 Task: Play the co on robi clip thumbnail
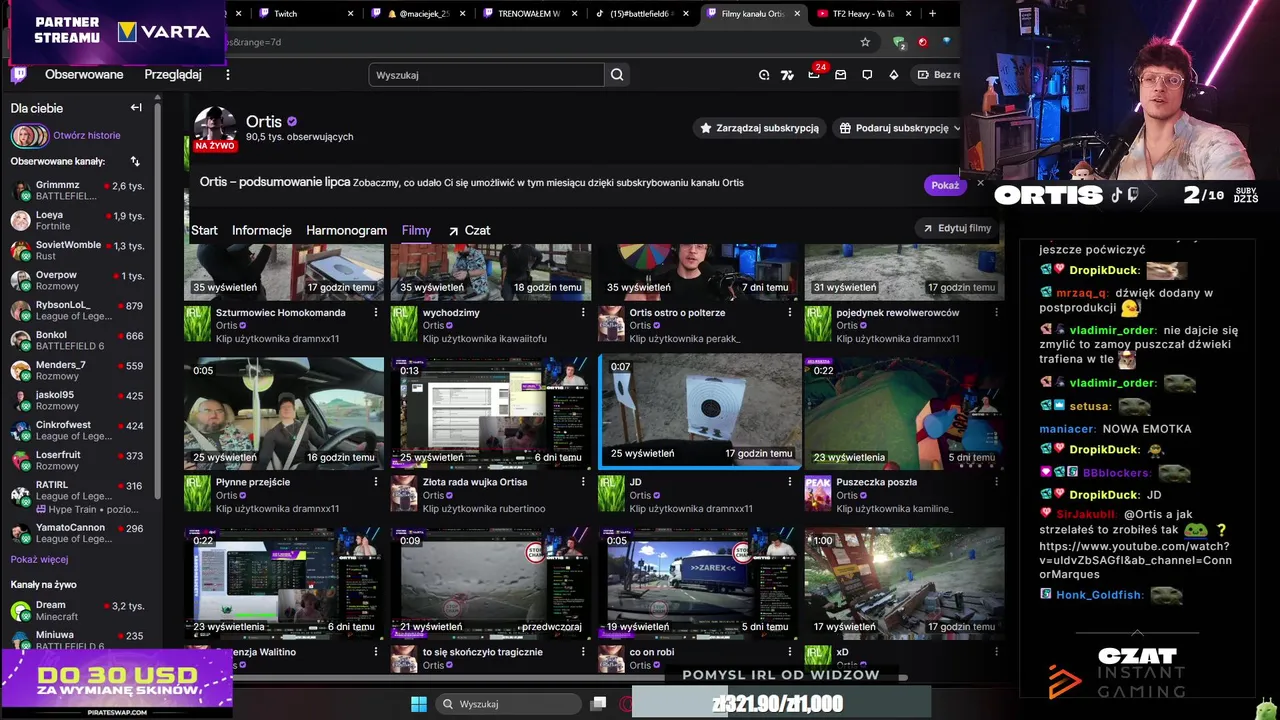pyautogui.click(x=698, y=583)
